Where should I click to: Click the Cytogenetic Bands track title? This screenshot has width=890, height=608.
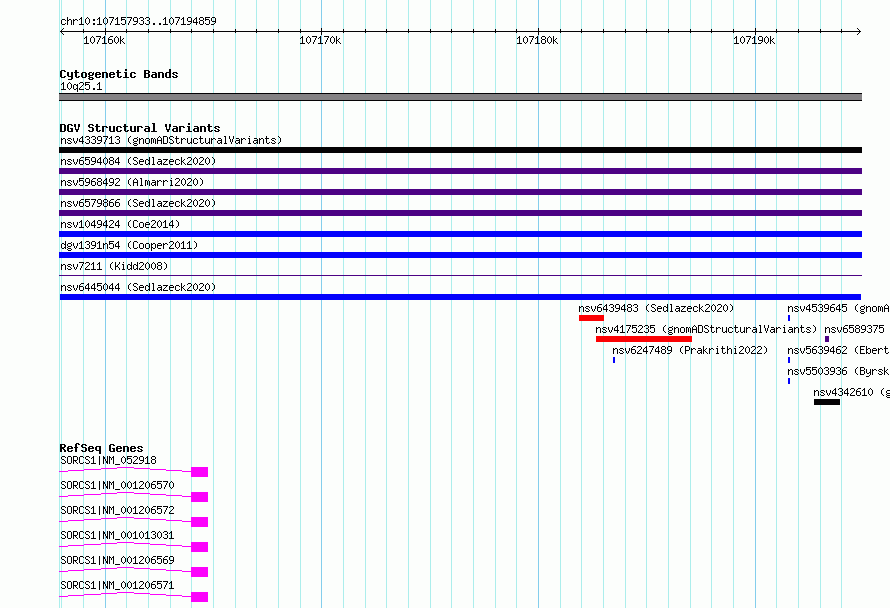click(x=119, y=74)
